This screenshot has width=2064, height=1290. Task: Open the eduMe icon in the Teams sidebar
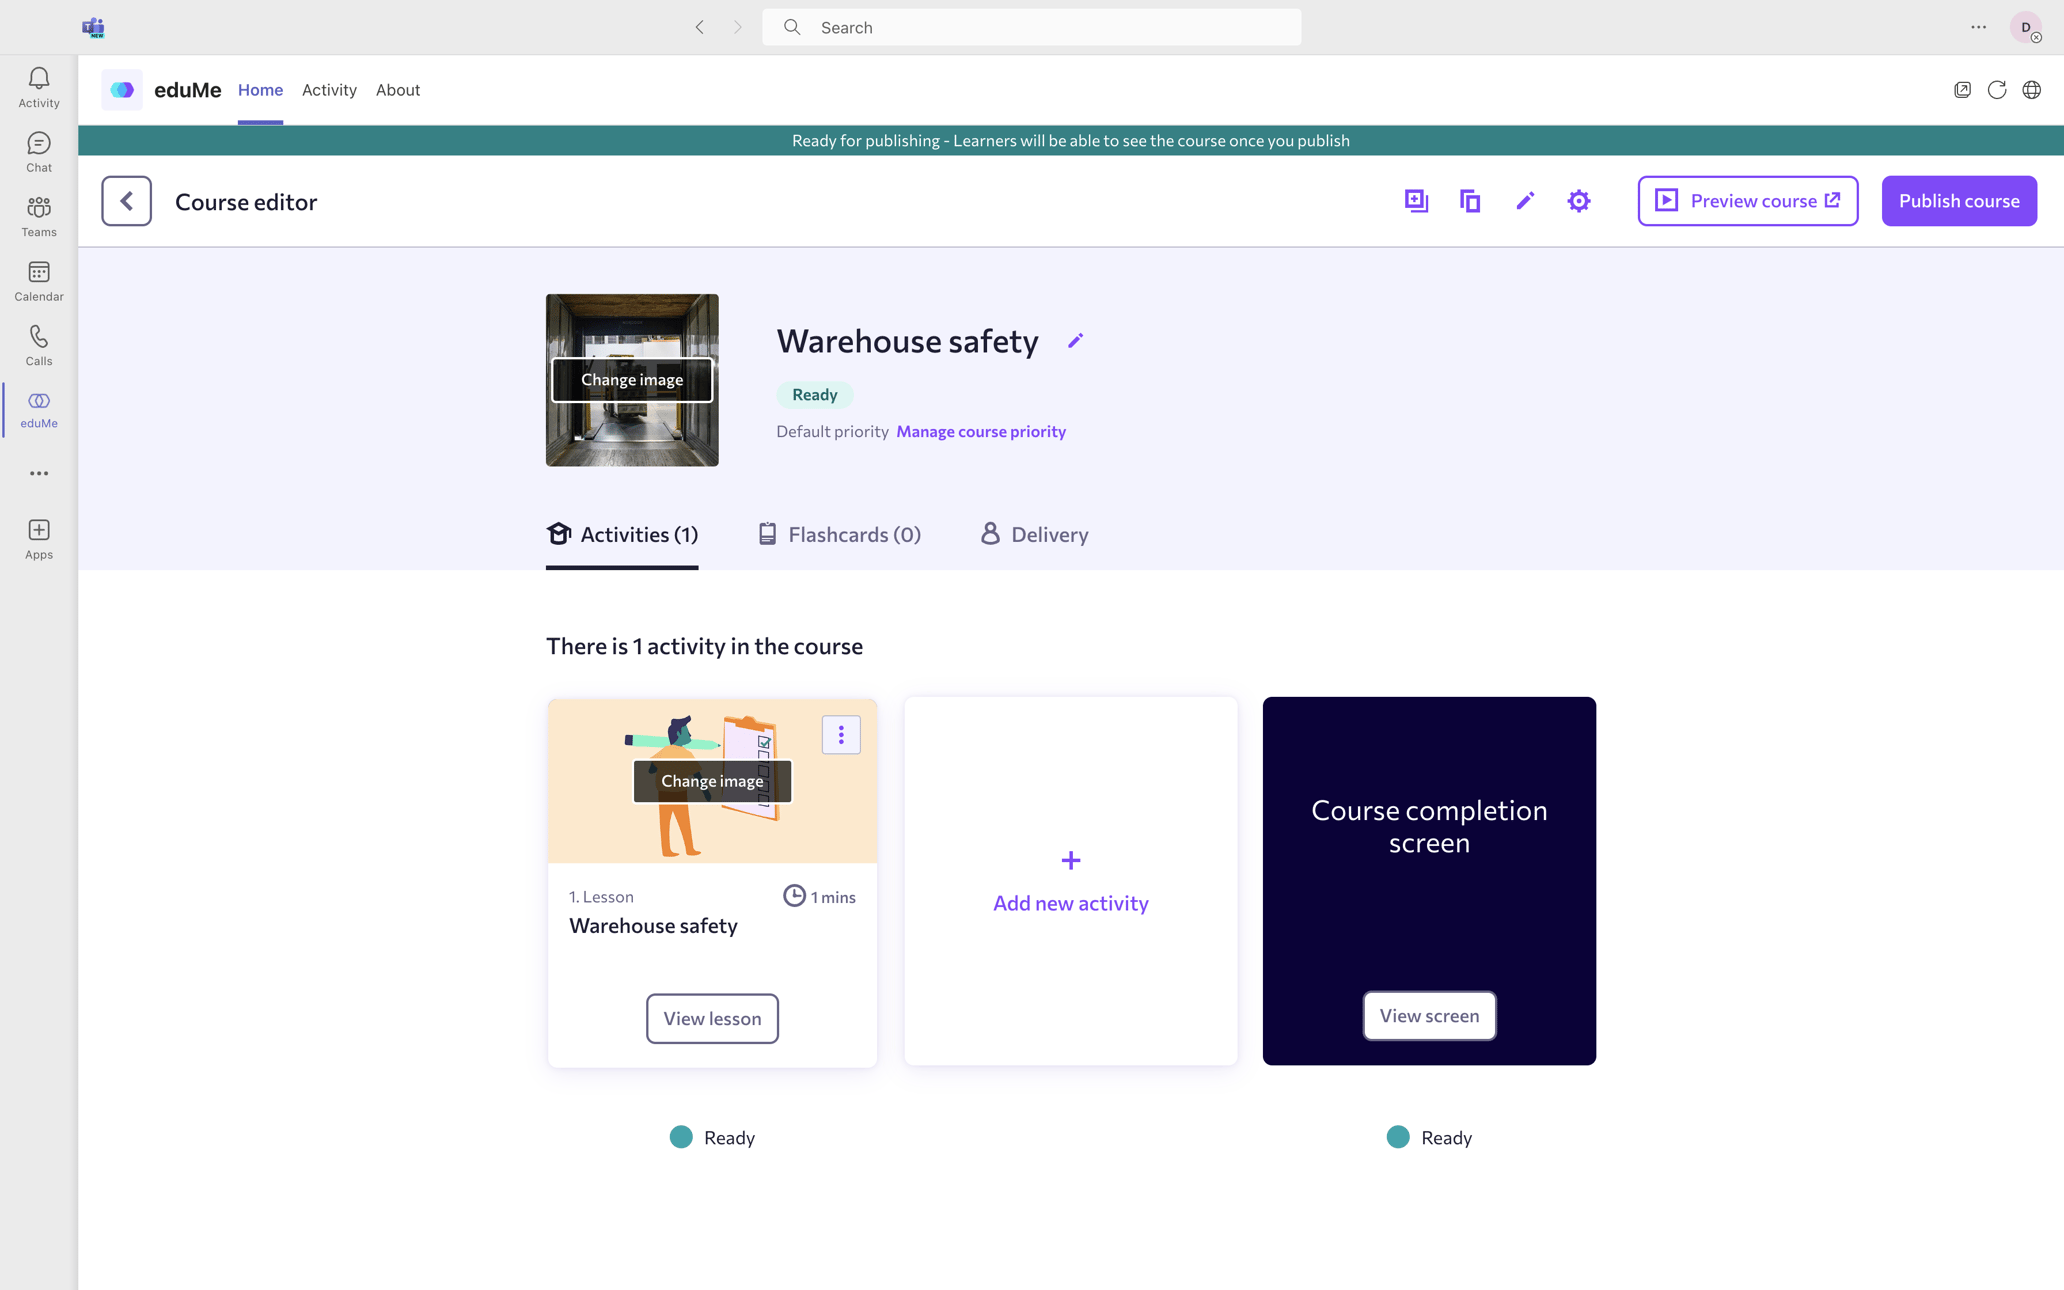38,408
